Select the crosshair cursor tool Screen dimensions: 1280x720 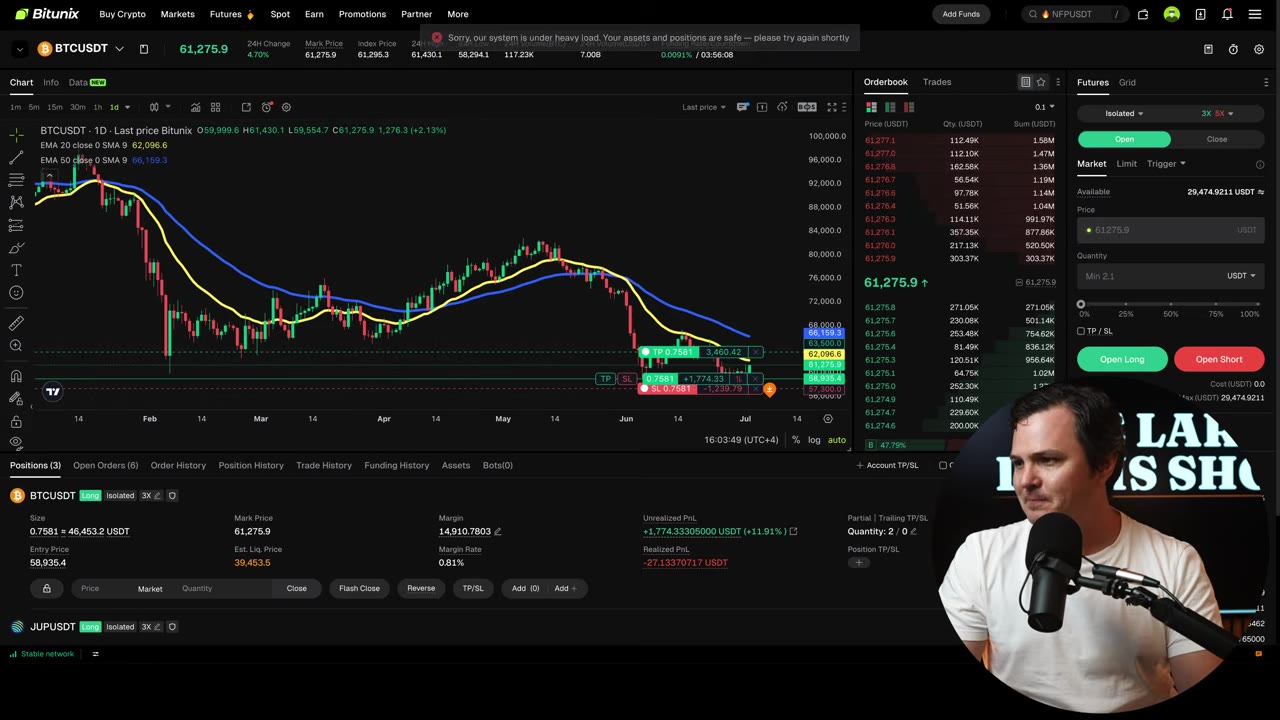pyautogui.click(x=16, y=134)
